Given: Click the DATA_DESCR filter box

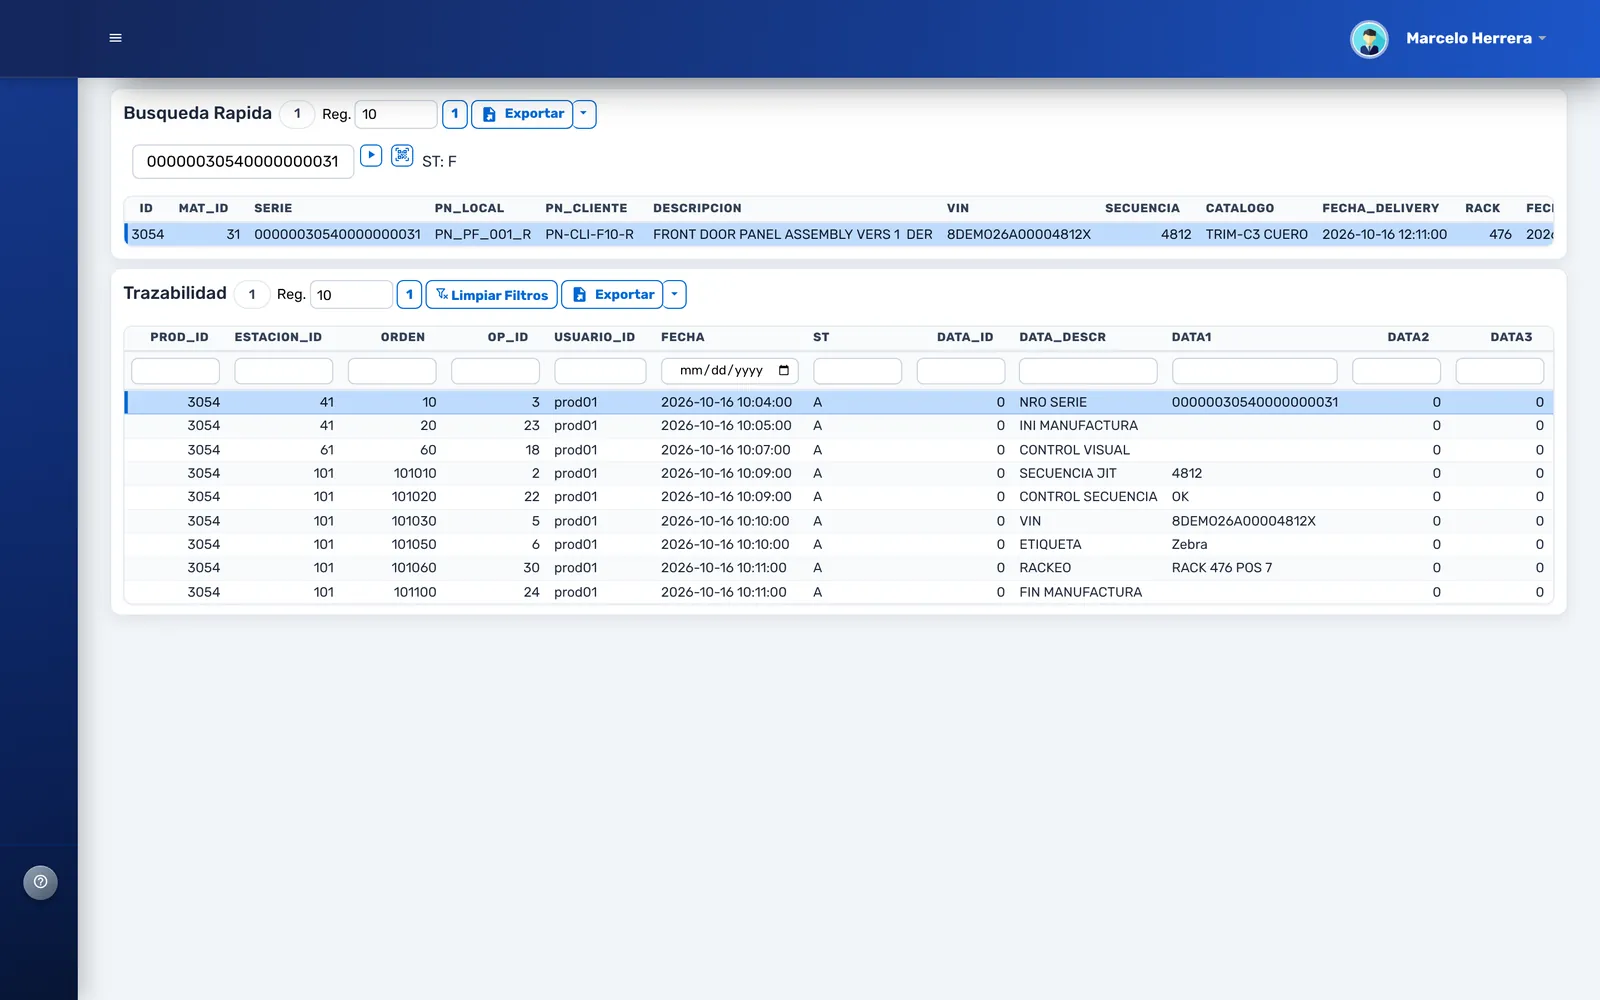Looking at the screenshot, I should click(1088, 371).
